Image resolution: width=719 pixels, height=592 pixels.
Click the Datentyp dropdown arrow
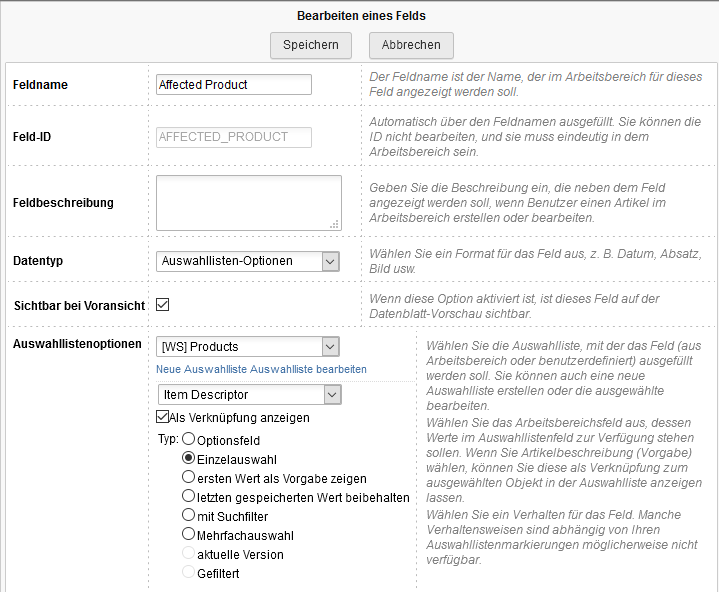[x=330, y=261]
